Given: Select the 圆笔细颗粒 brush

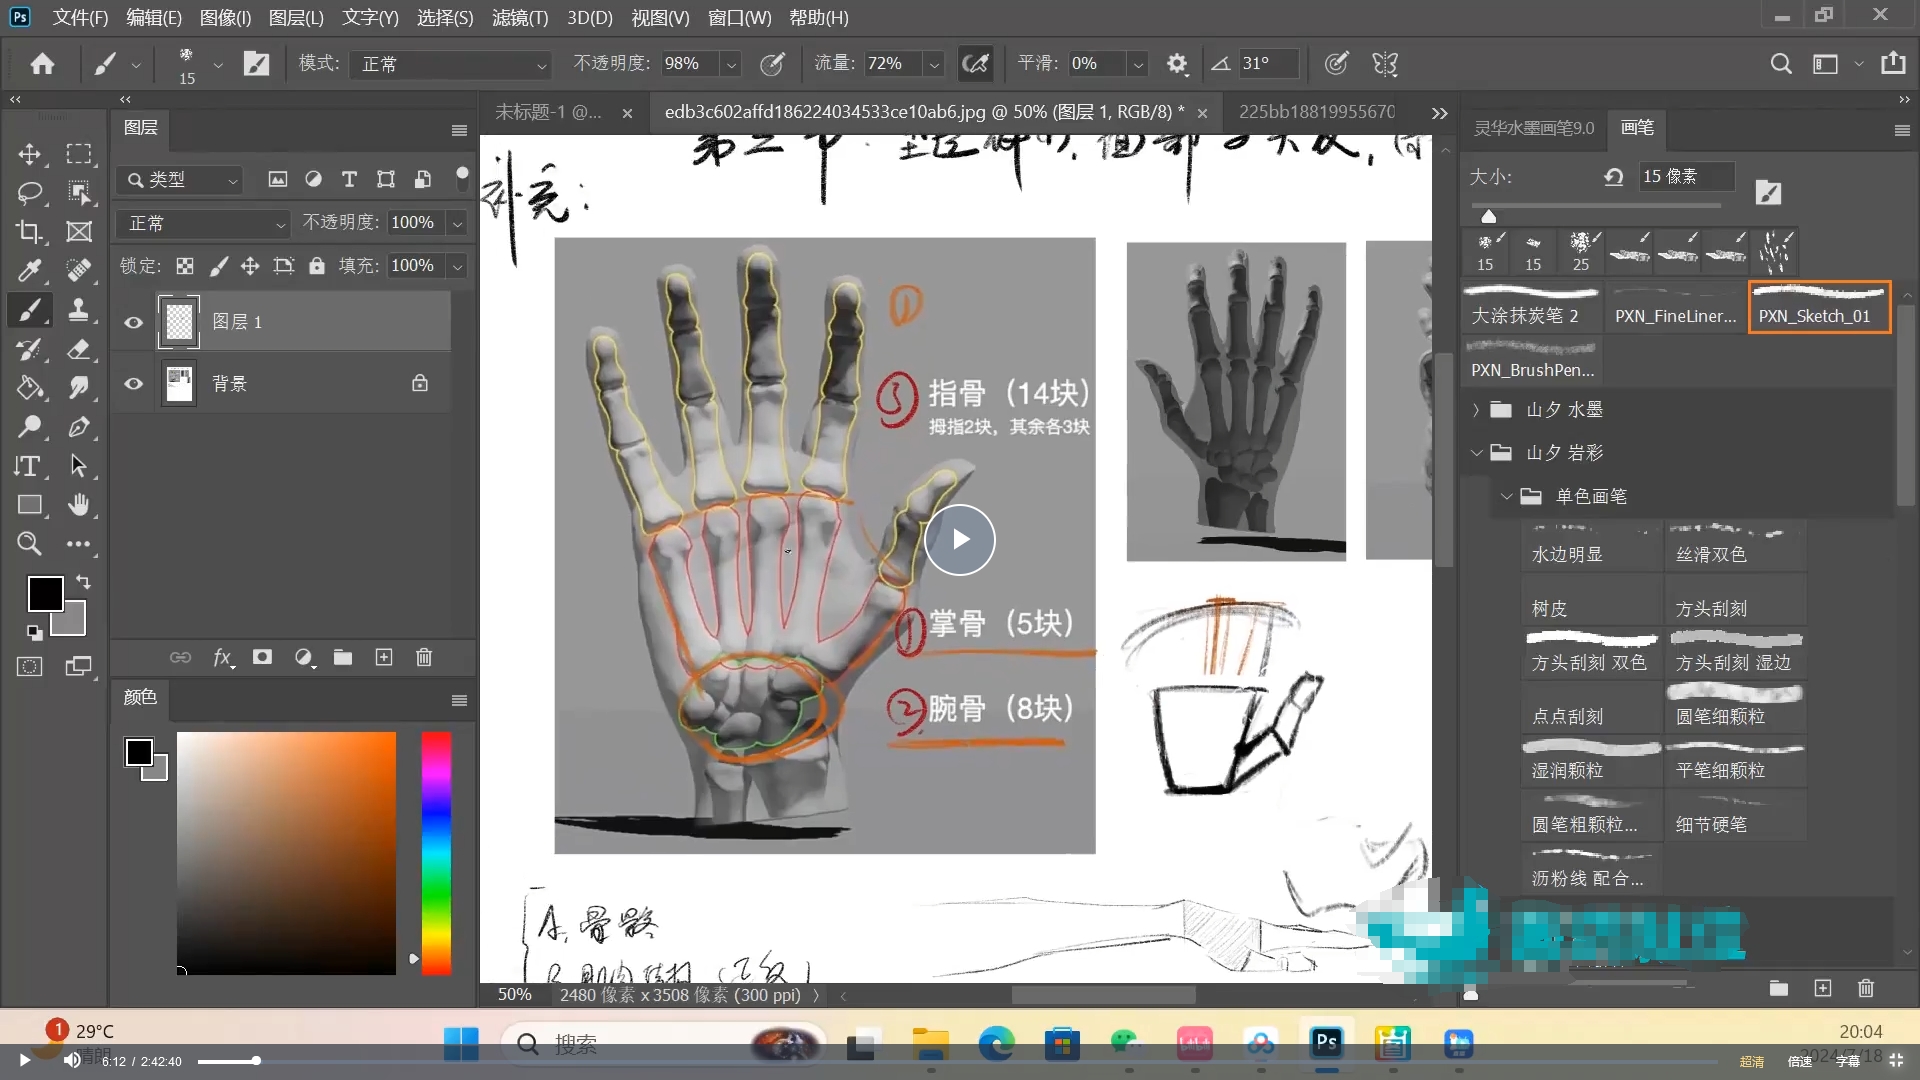Looking at the screenshot, I should tap(1735, 707).
